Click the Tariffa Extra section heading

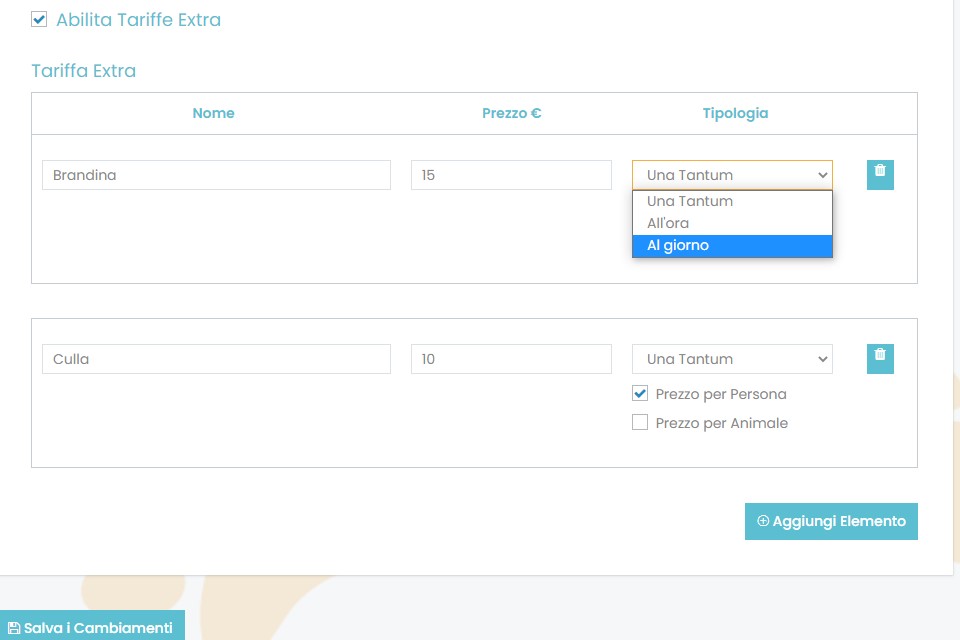tap(84, 71)
